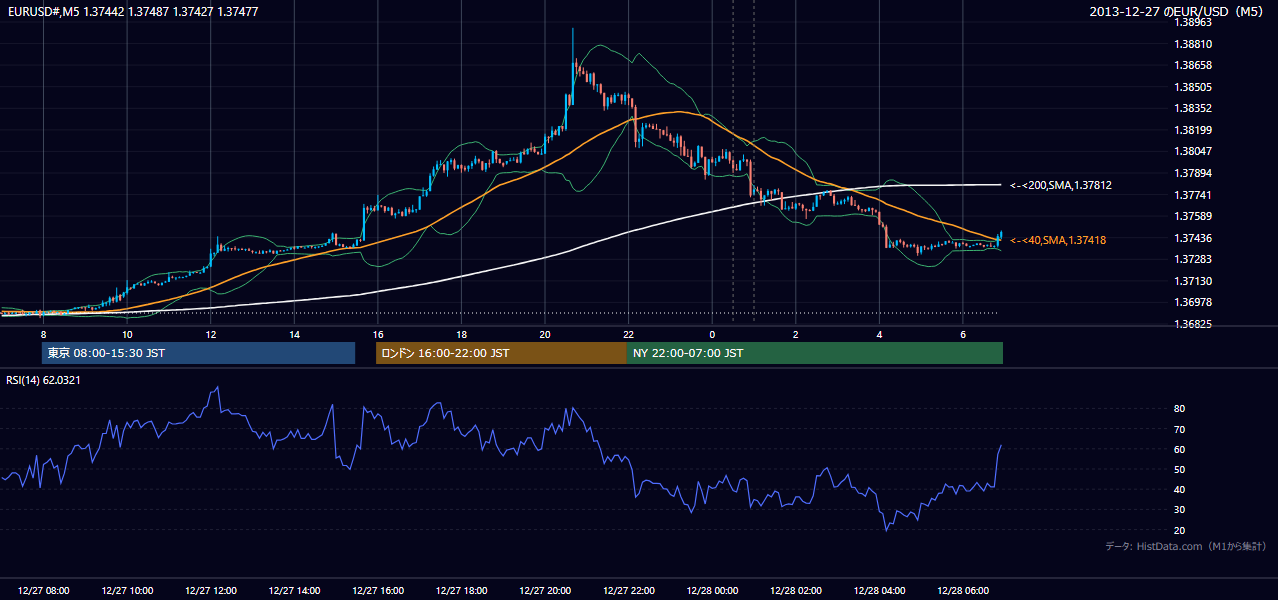Click hour label 18 on price chart axis
The image size is (1278, 600).
[461, 334]
